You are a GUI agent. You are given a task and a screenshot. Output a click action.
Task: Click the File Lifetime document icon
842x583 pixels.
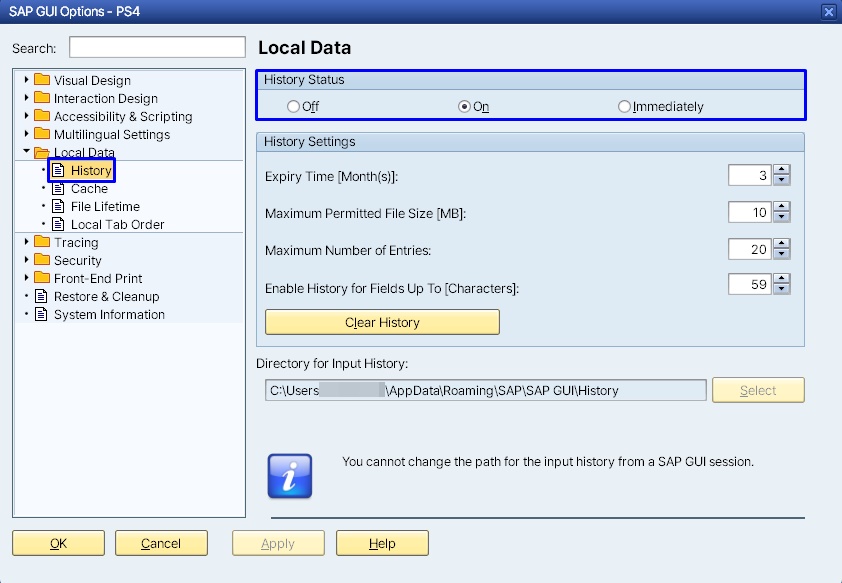point(58,206)
